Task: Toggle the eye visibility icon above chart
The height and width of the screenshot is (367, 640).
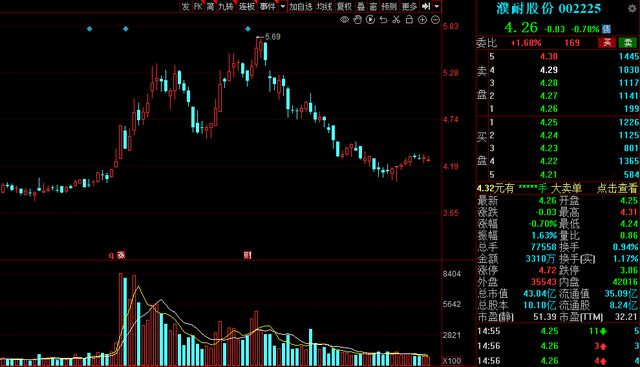Action: pyautogui.click(x=344, y=20)
